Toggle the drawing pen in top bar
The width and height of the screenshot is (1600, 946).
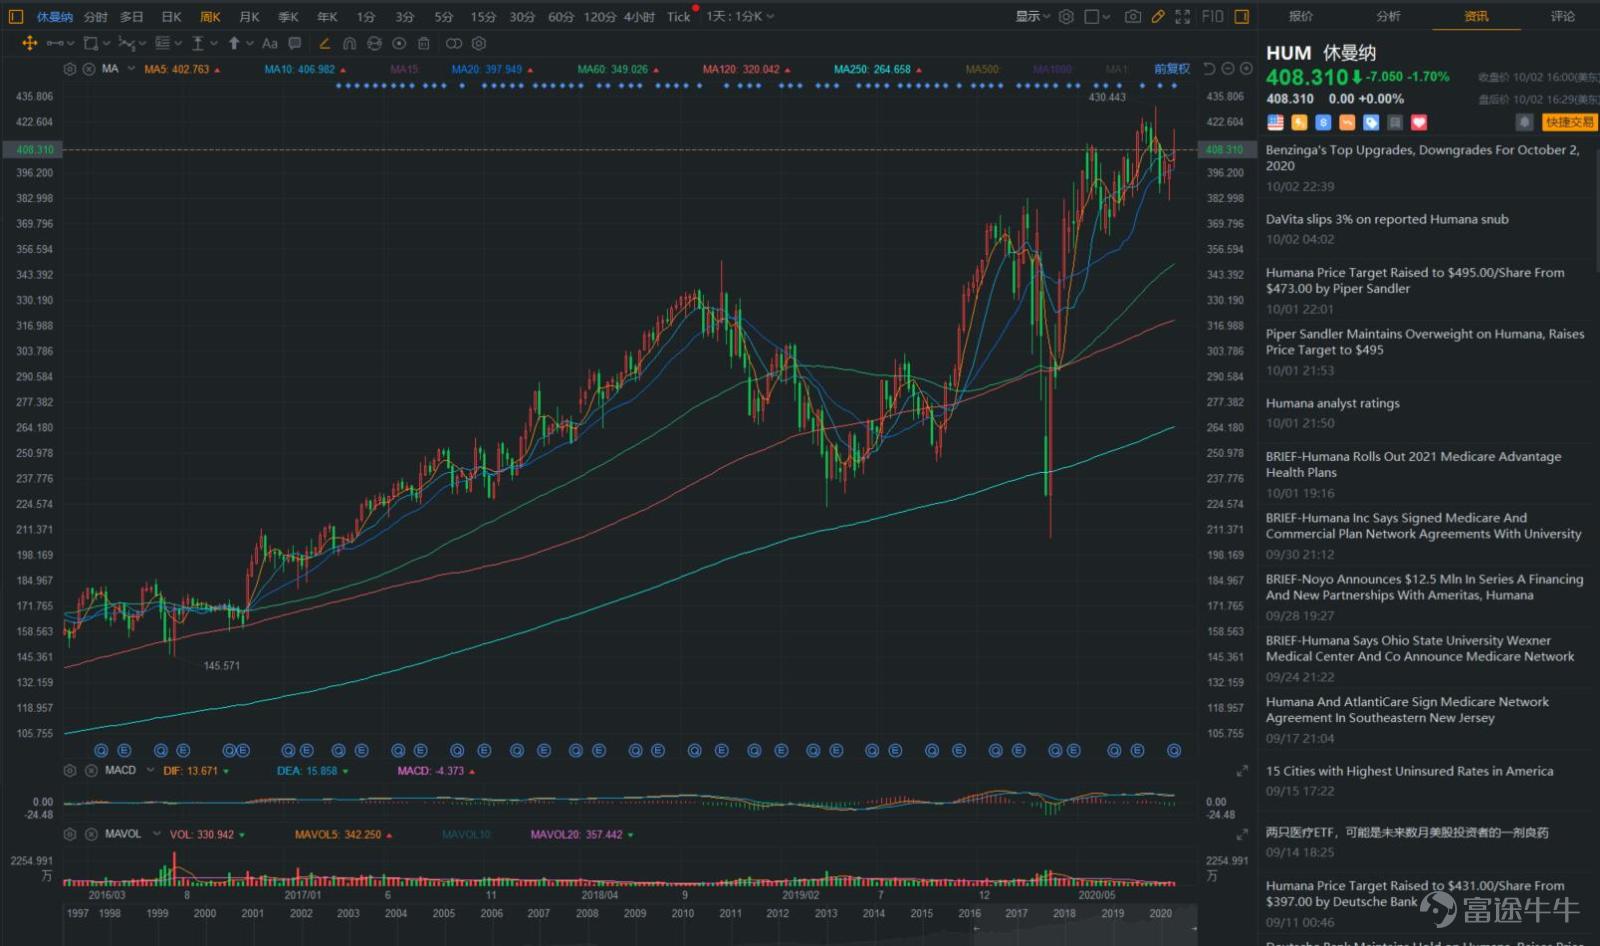click(1158, 16)
